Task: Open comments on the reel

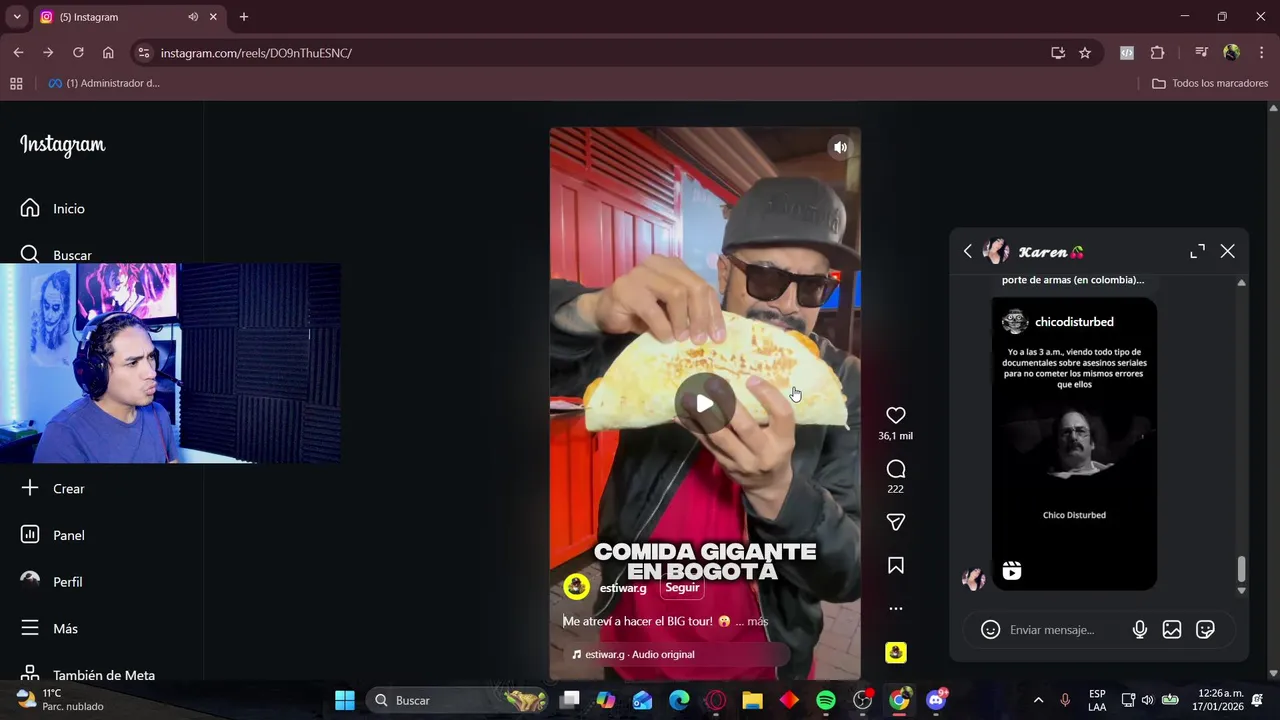Action: coord(895,469)
